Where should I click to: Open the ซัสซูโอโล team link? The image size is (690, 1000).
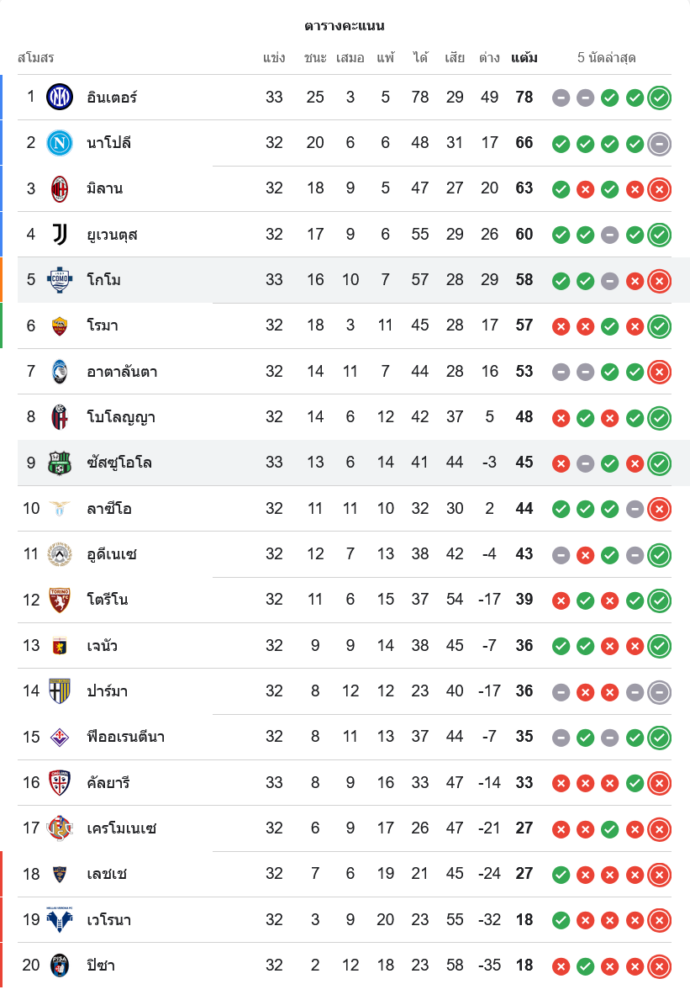tap(120, 463)
